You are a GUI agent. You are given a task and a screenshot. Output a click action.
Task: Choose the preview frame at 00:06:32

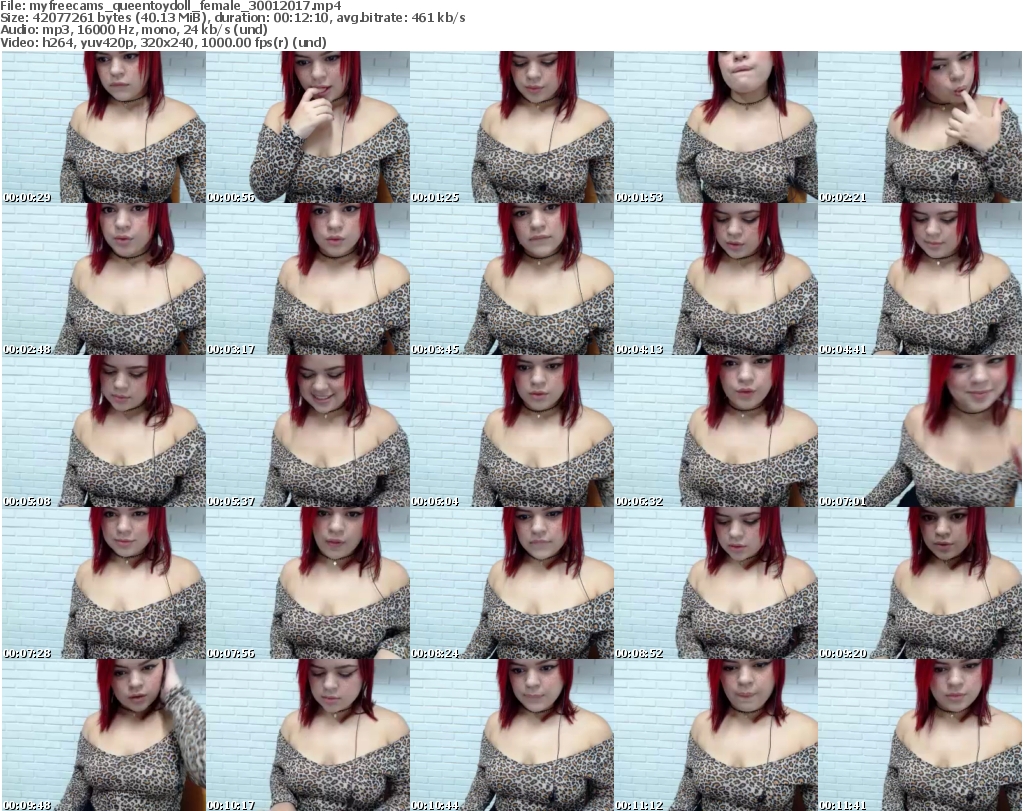click(716, 432)
